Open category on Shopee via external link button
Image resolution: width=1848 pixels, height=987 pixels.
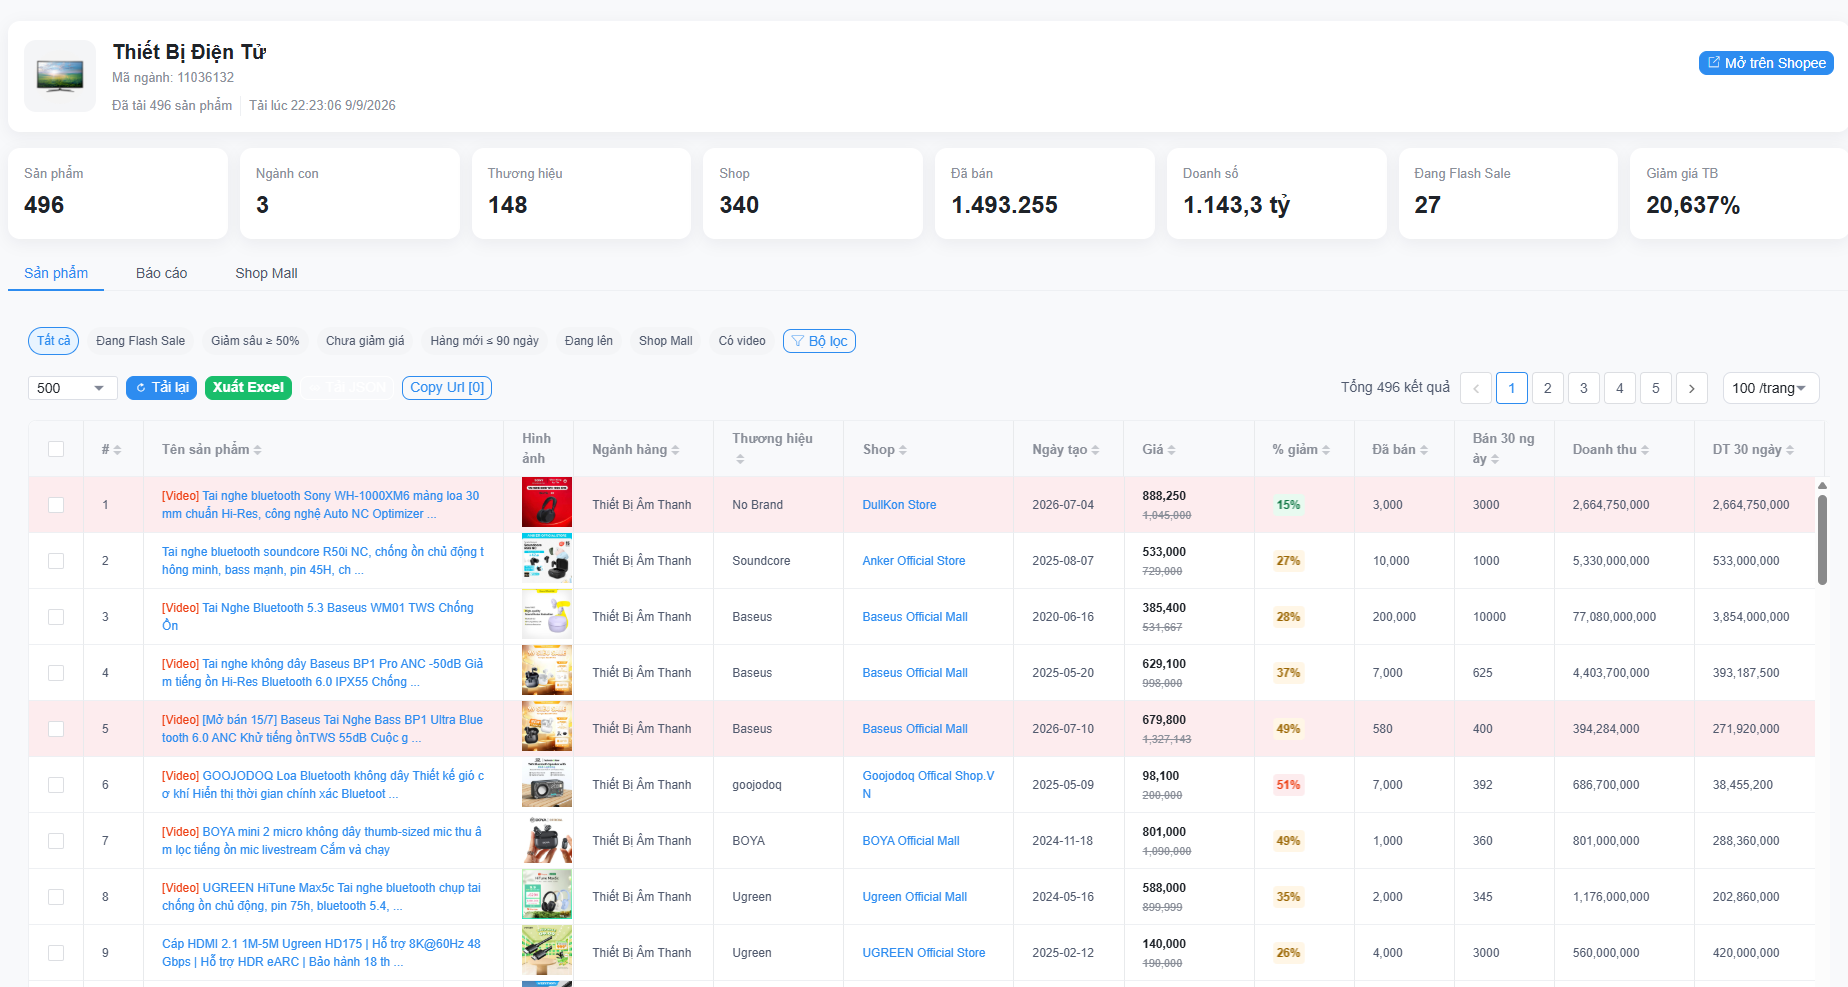tap(1765, 63)
